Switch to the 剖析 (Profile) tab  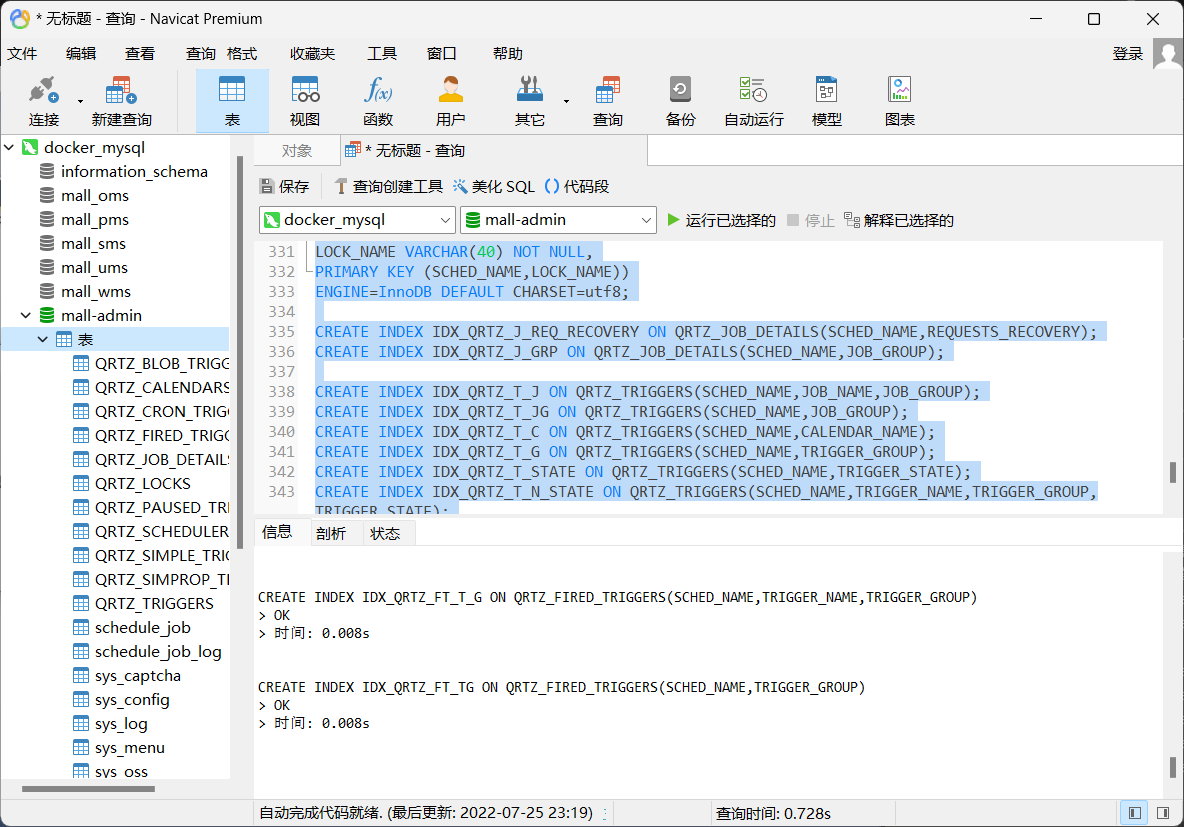[331, 534]
